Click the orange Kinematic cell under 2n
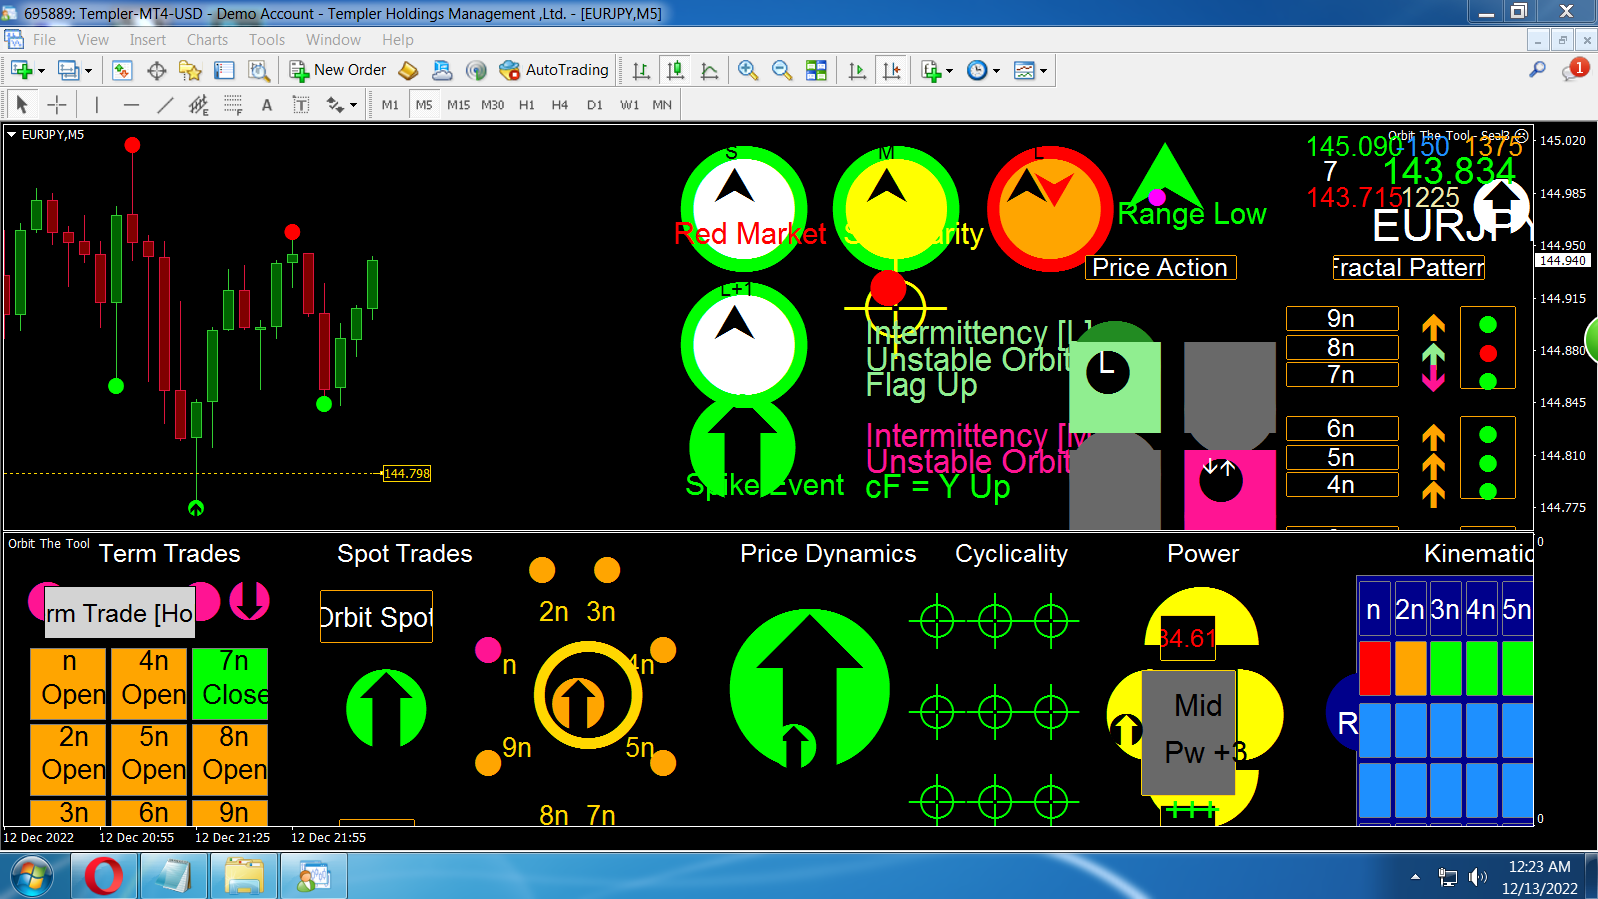 [x=1410, y=668]
